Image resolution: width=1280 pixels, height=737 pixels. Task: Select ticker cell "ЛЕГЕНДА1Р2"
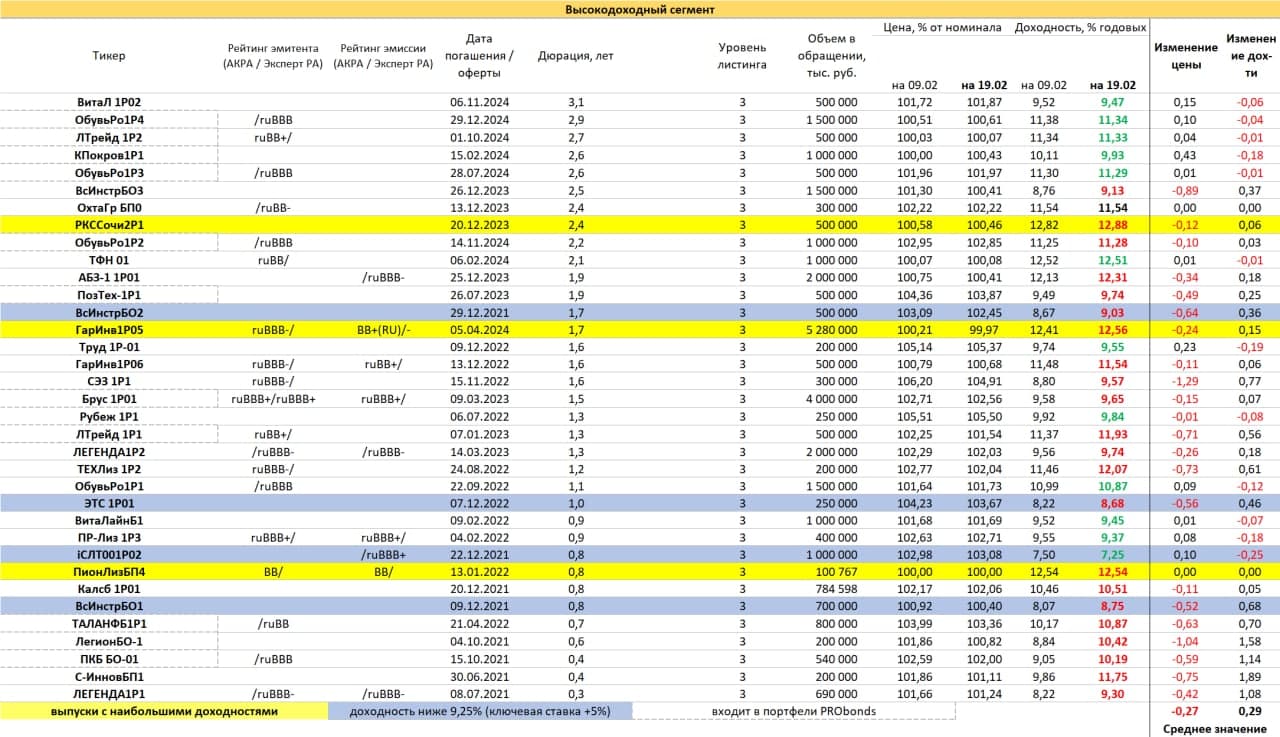click(x=109, y=451)
